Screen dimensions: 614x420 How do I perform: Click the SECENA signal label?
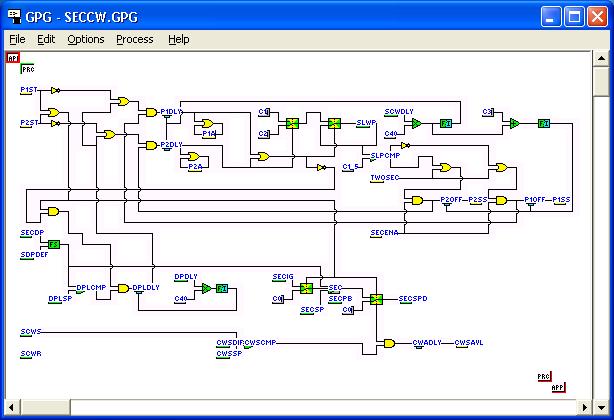[x=384, y=232]
